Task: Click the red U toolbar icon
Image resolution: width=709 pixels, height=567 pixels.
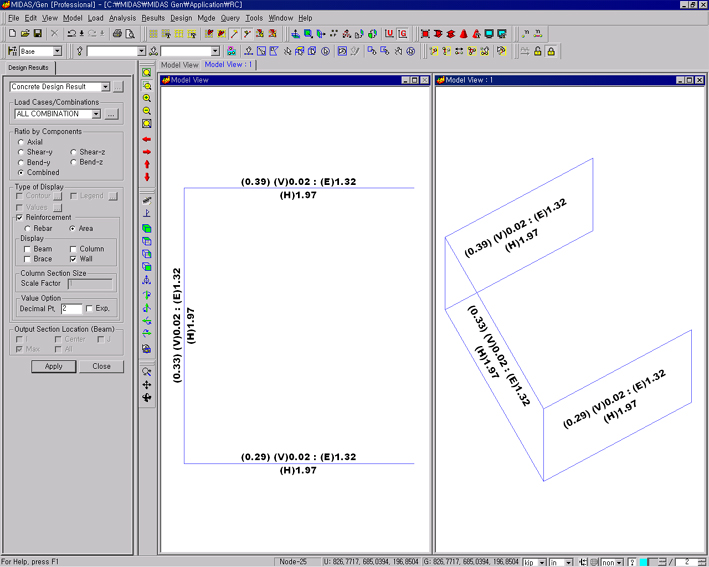Action: (x=390, y=34)
